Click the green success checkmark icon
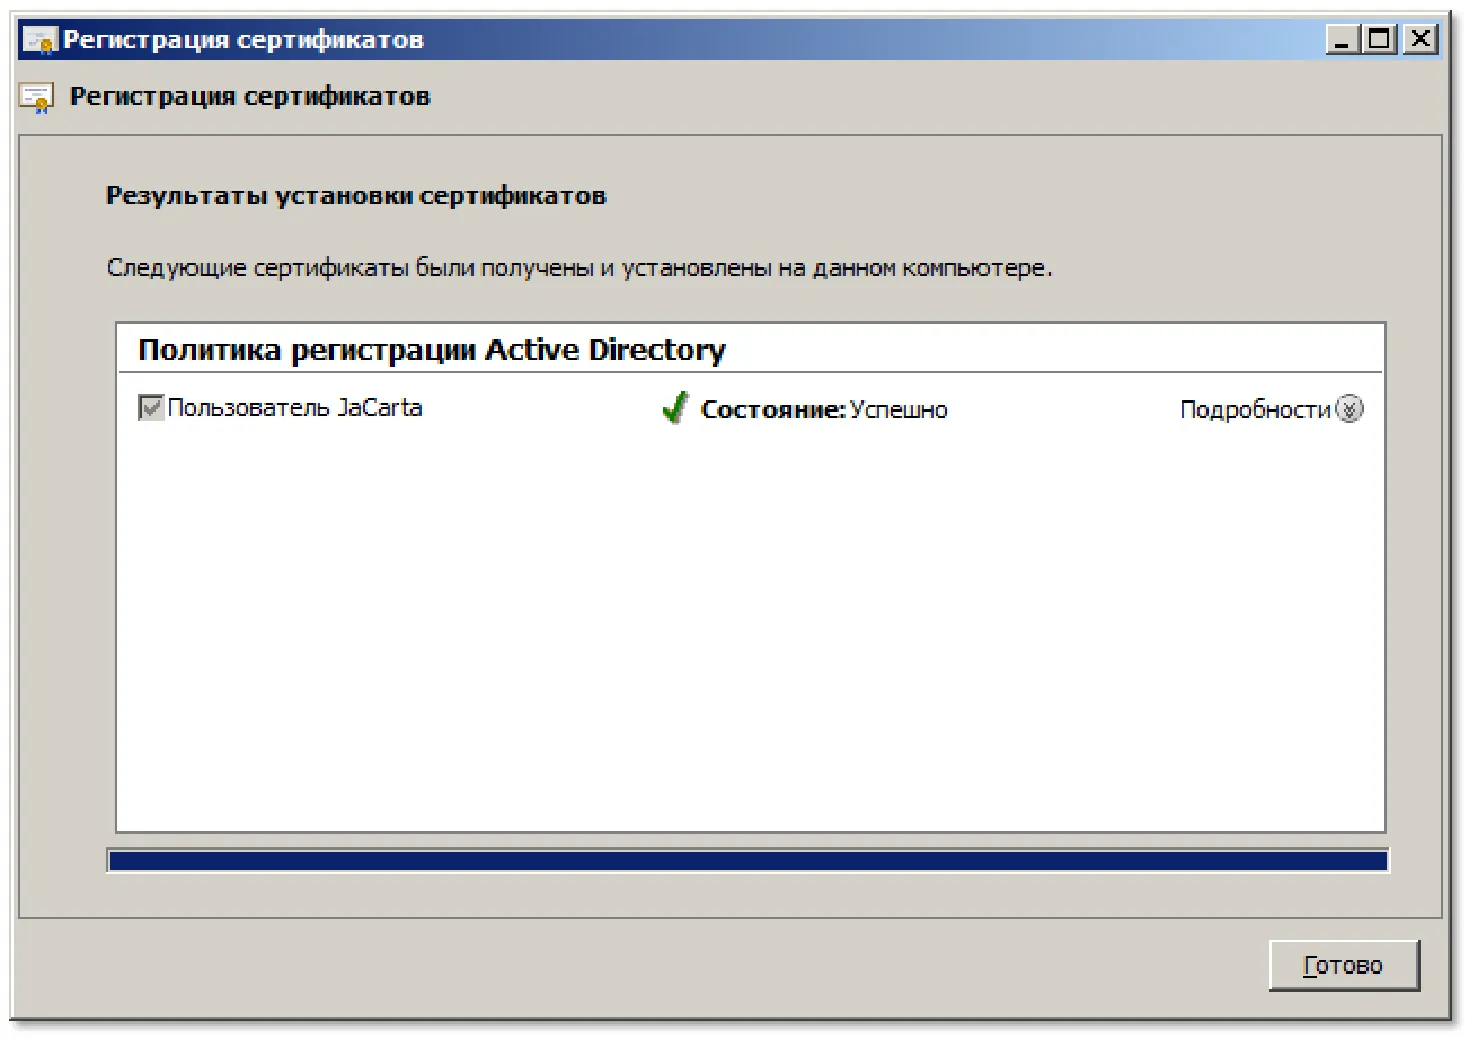 click(675, 408)
